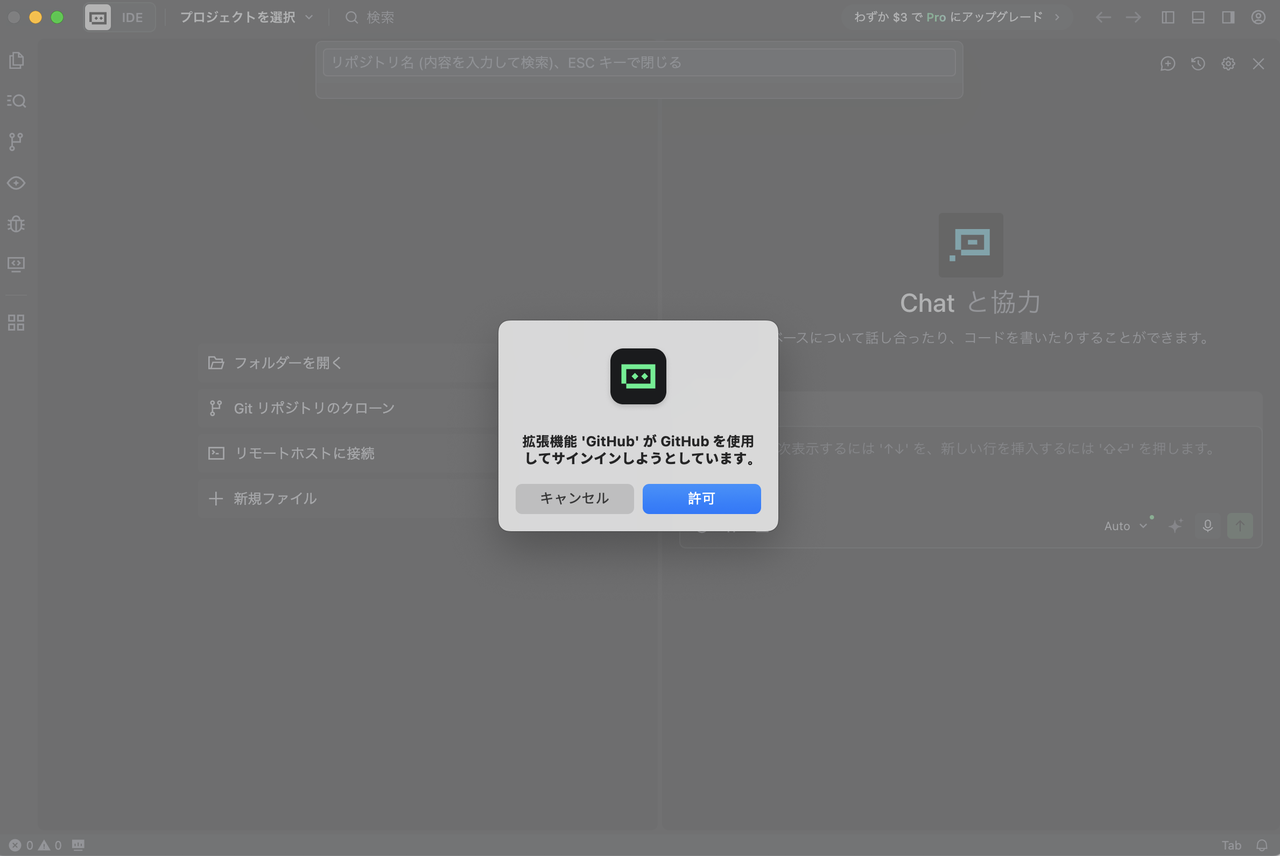Open the debug bug icon in sidebar

(16, 224)
